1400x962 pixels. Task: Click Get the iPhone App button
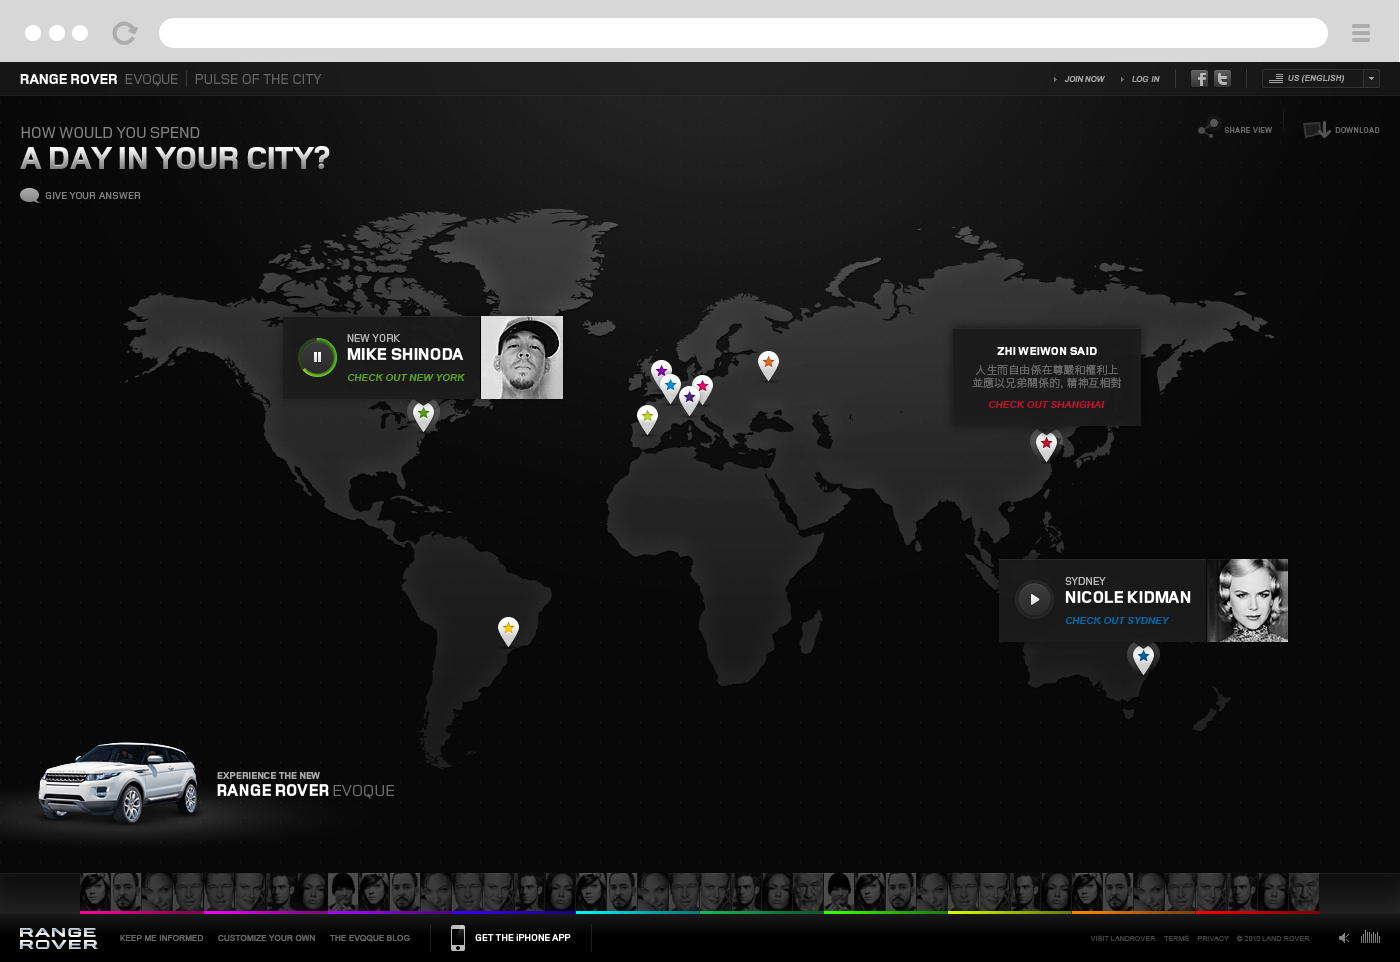[x=523, y=938]
